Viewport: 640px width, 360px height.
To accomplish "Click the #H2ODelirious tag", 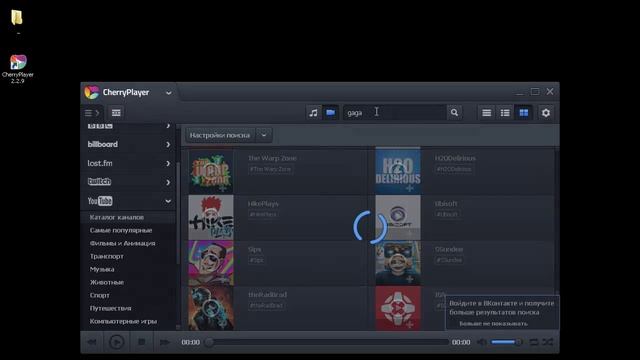I will [x=454, y=169].
